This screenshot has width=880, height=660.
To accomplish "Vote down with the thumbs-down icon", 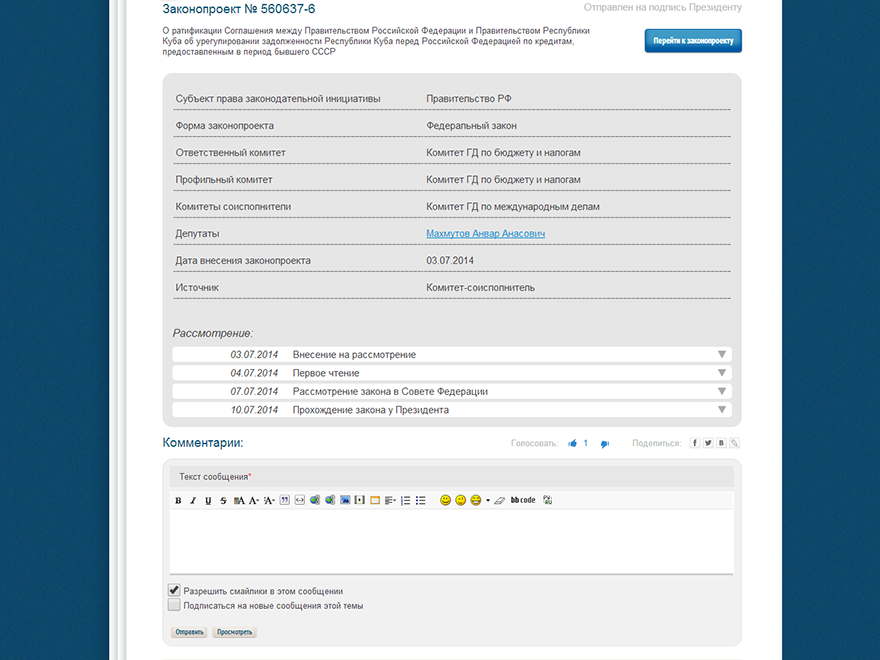I will (x=605, y=444).
